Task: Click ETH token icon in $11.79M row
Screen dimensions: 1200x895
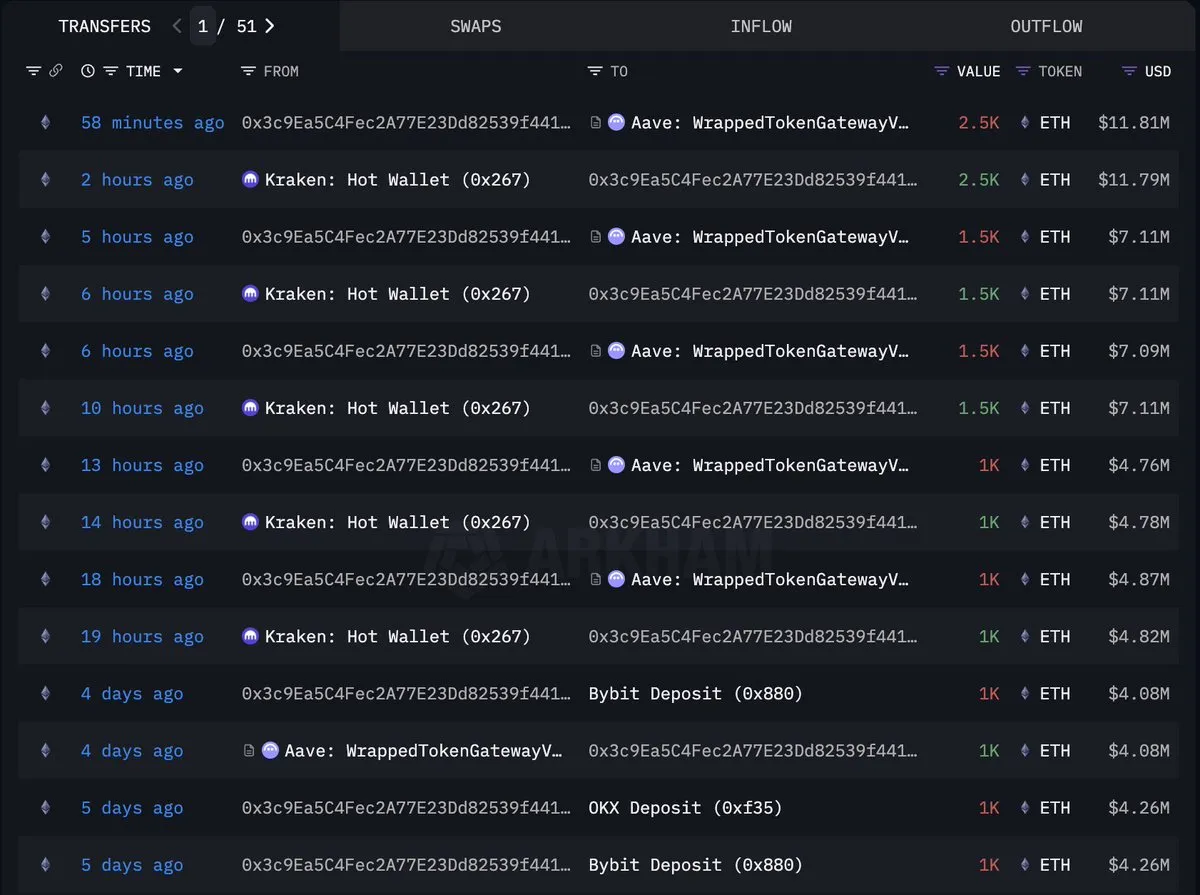Action: tap(1024, 180)
